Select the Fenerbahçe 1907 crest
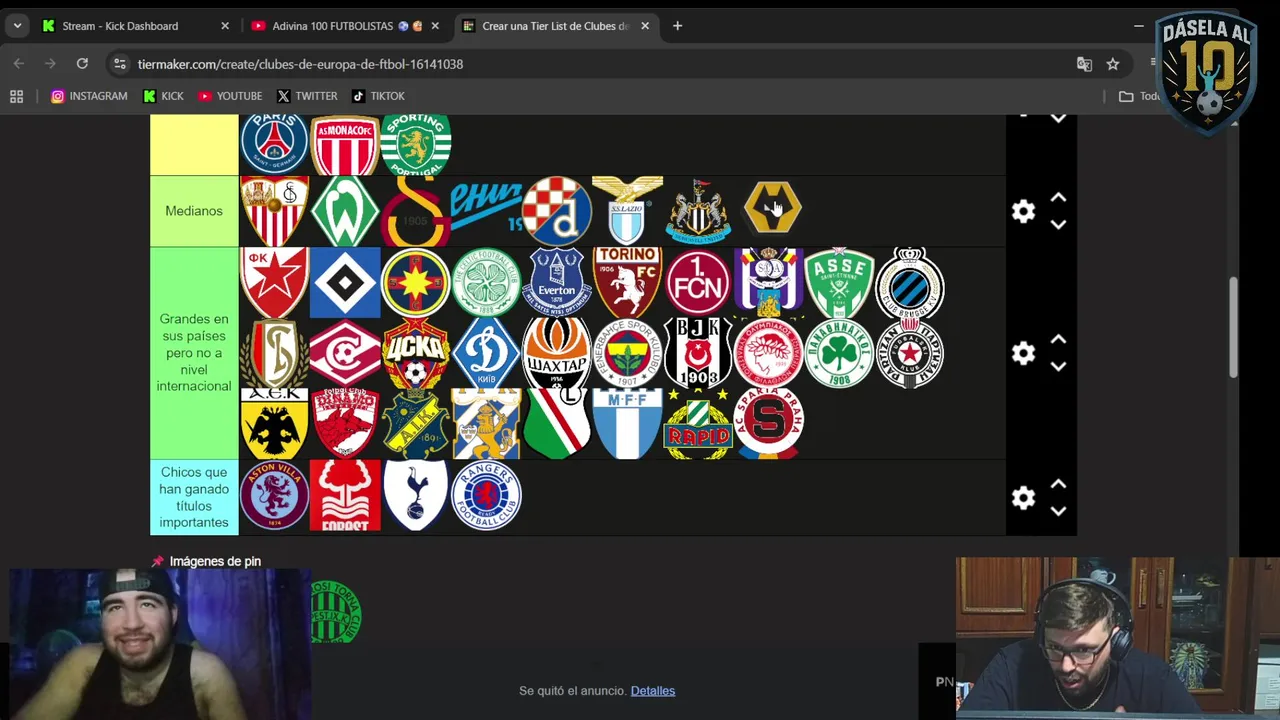This screenshot has height=720, width=1280. (x=627, y=354)
